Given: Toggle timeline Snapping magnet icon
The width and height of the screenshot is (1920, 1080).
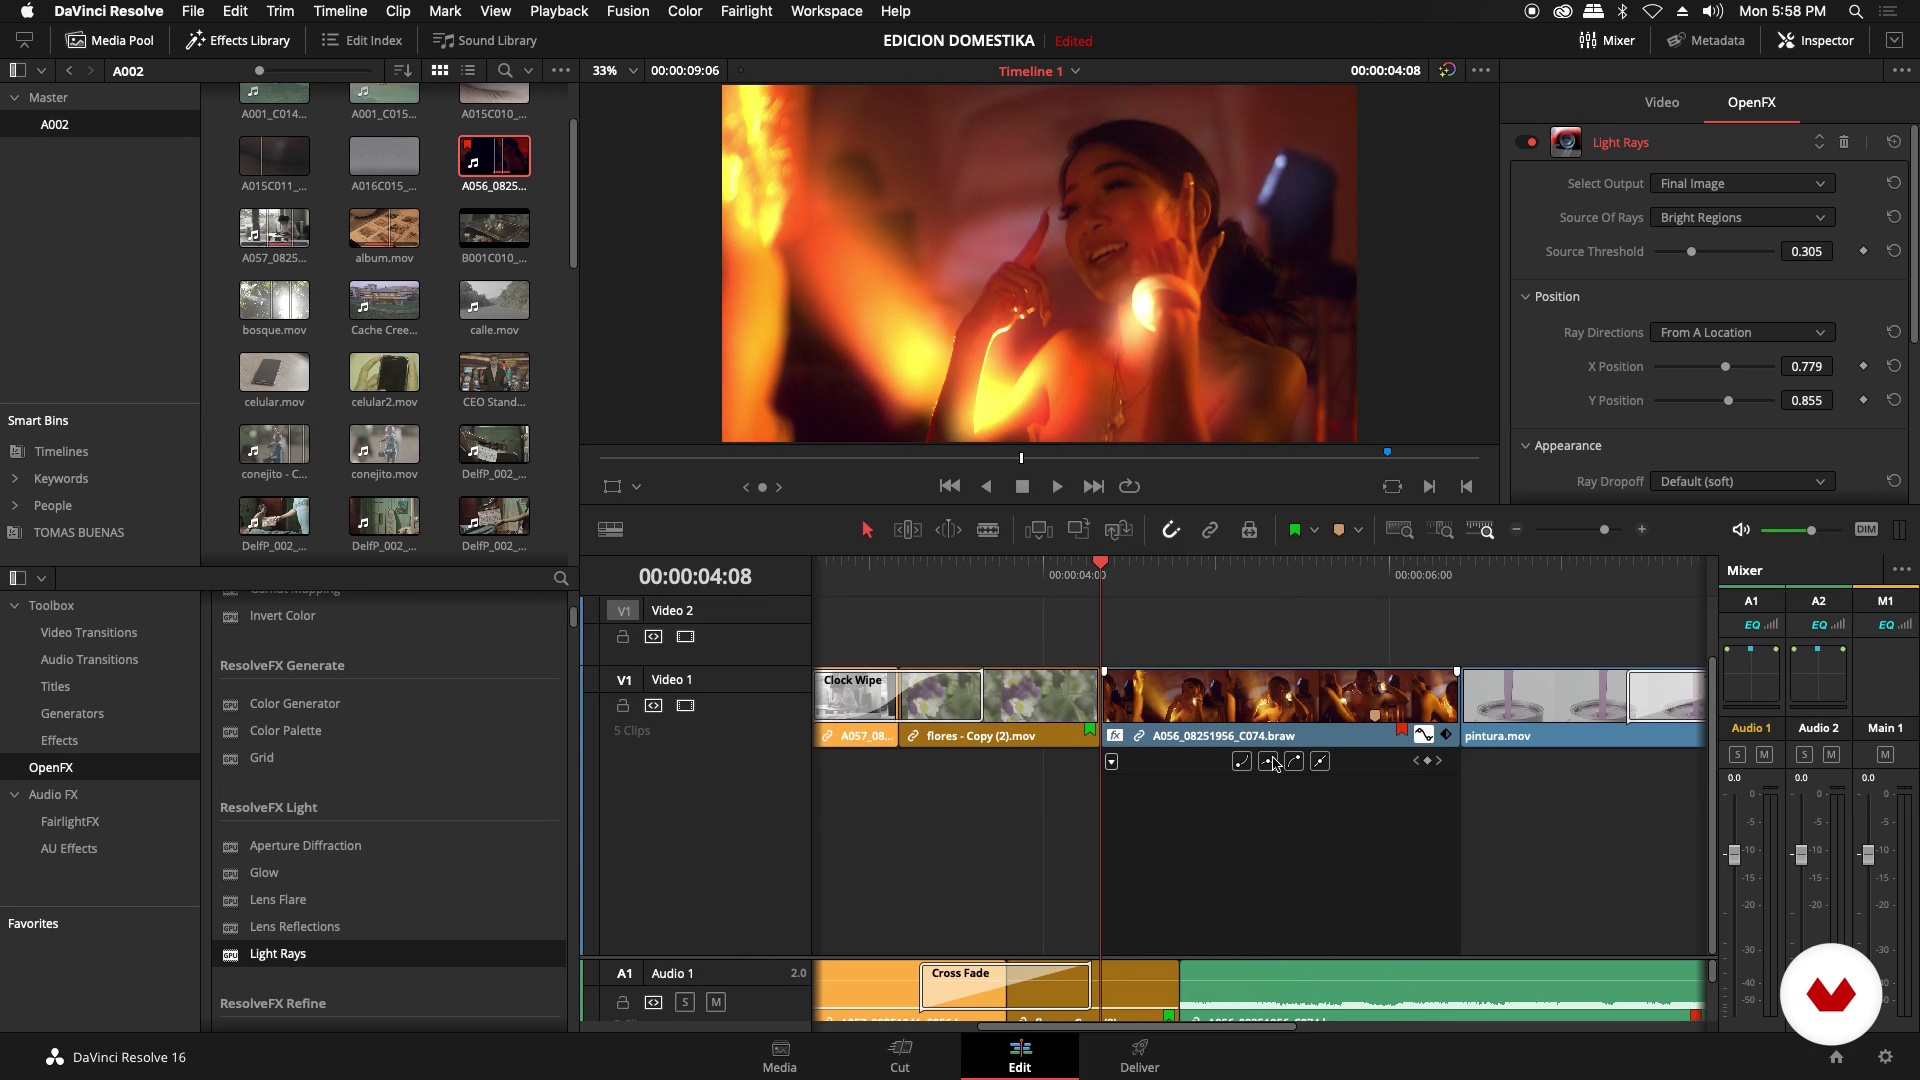Looking at the screenshot, I should click(x=1170, y=530).
